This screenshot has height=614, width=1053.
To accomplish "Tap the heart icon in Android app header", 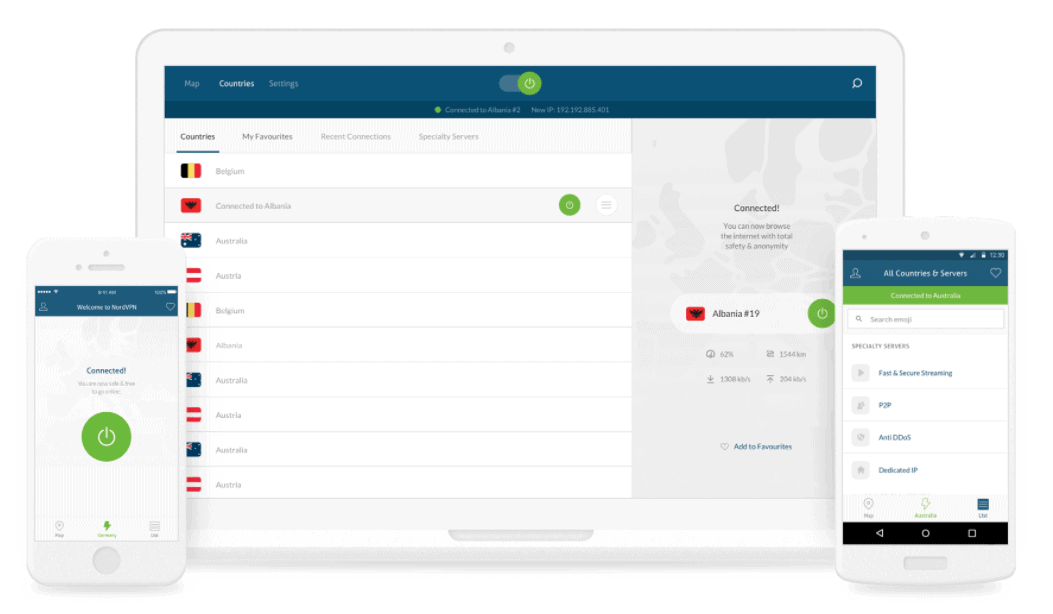I will pyautogui.click(x=995, y=273).
